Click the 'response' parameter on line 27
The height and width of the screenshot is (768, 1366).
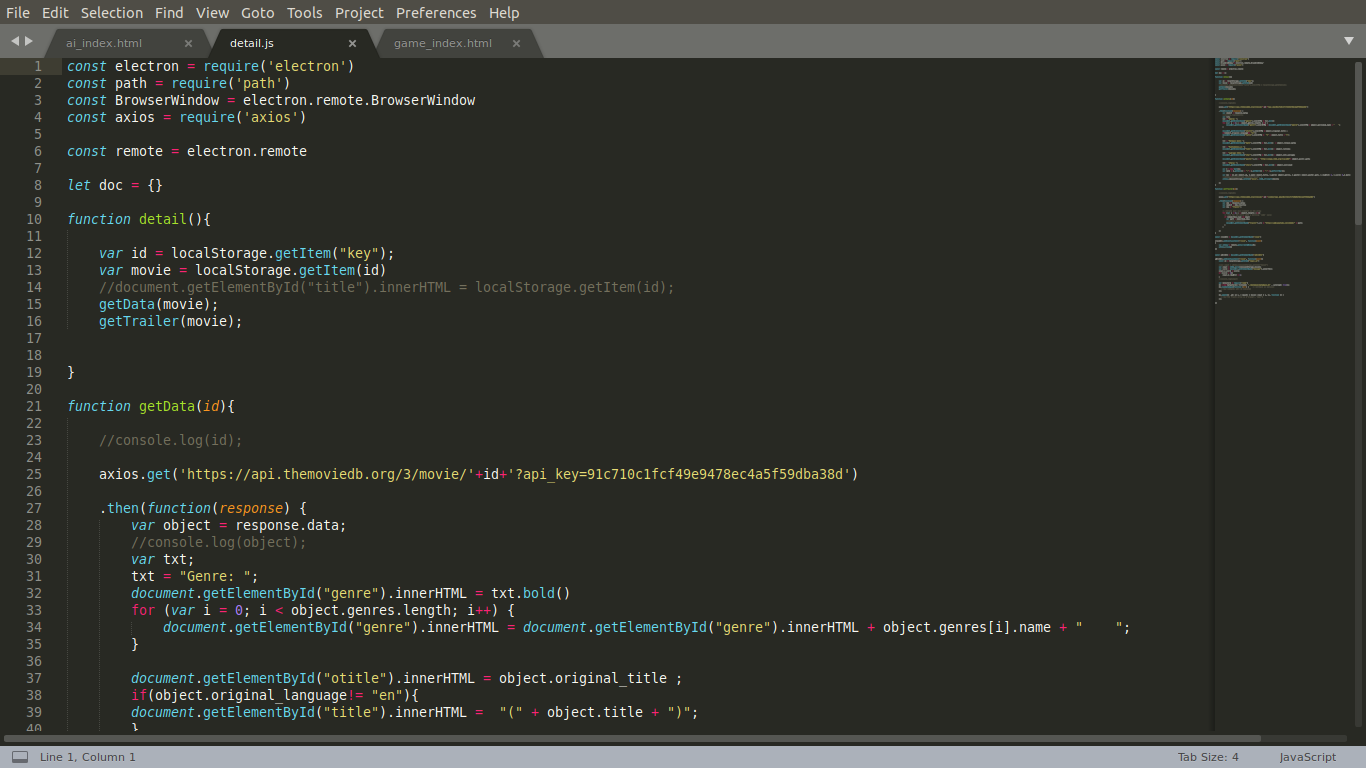point(251,508)
